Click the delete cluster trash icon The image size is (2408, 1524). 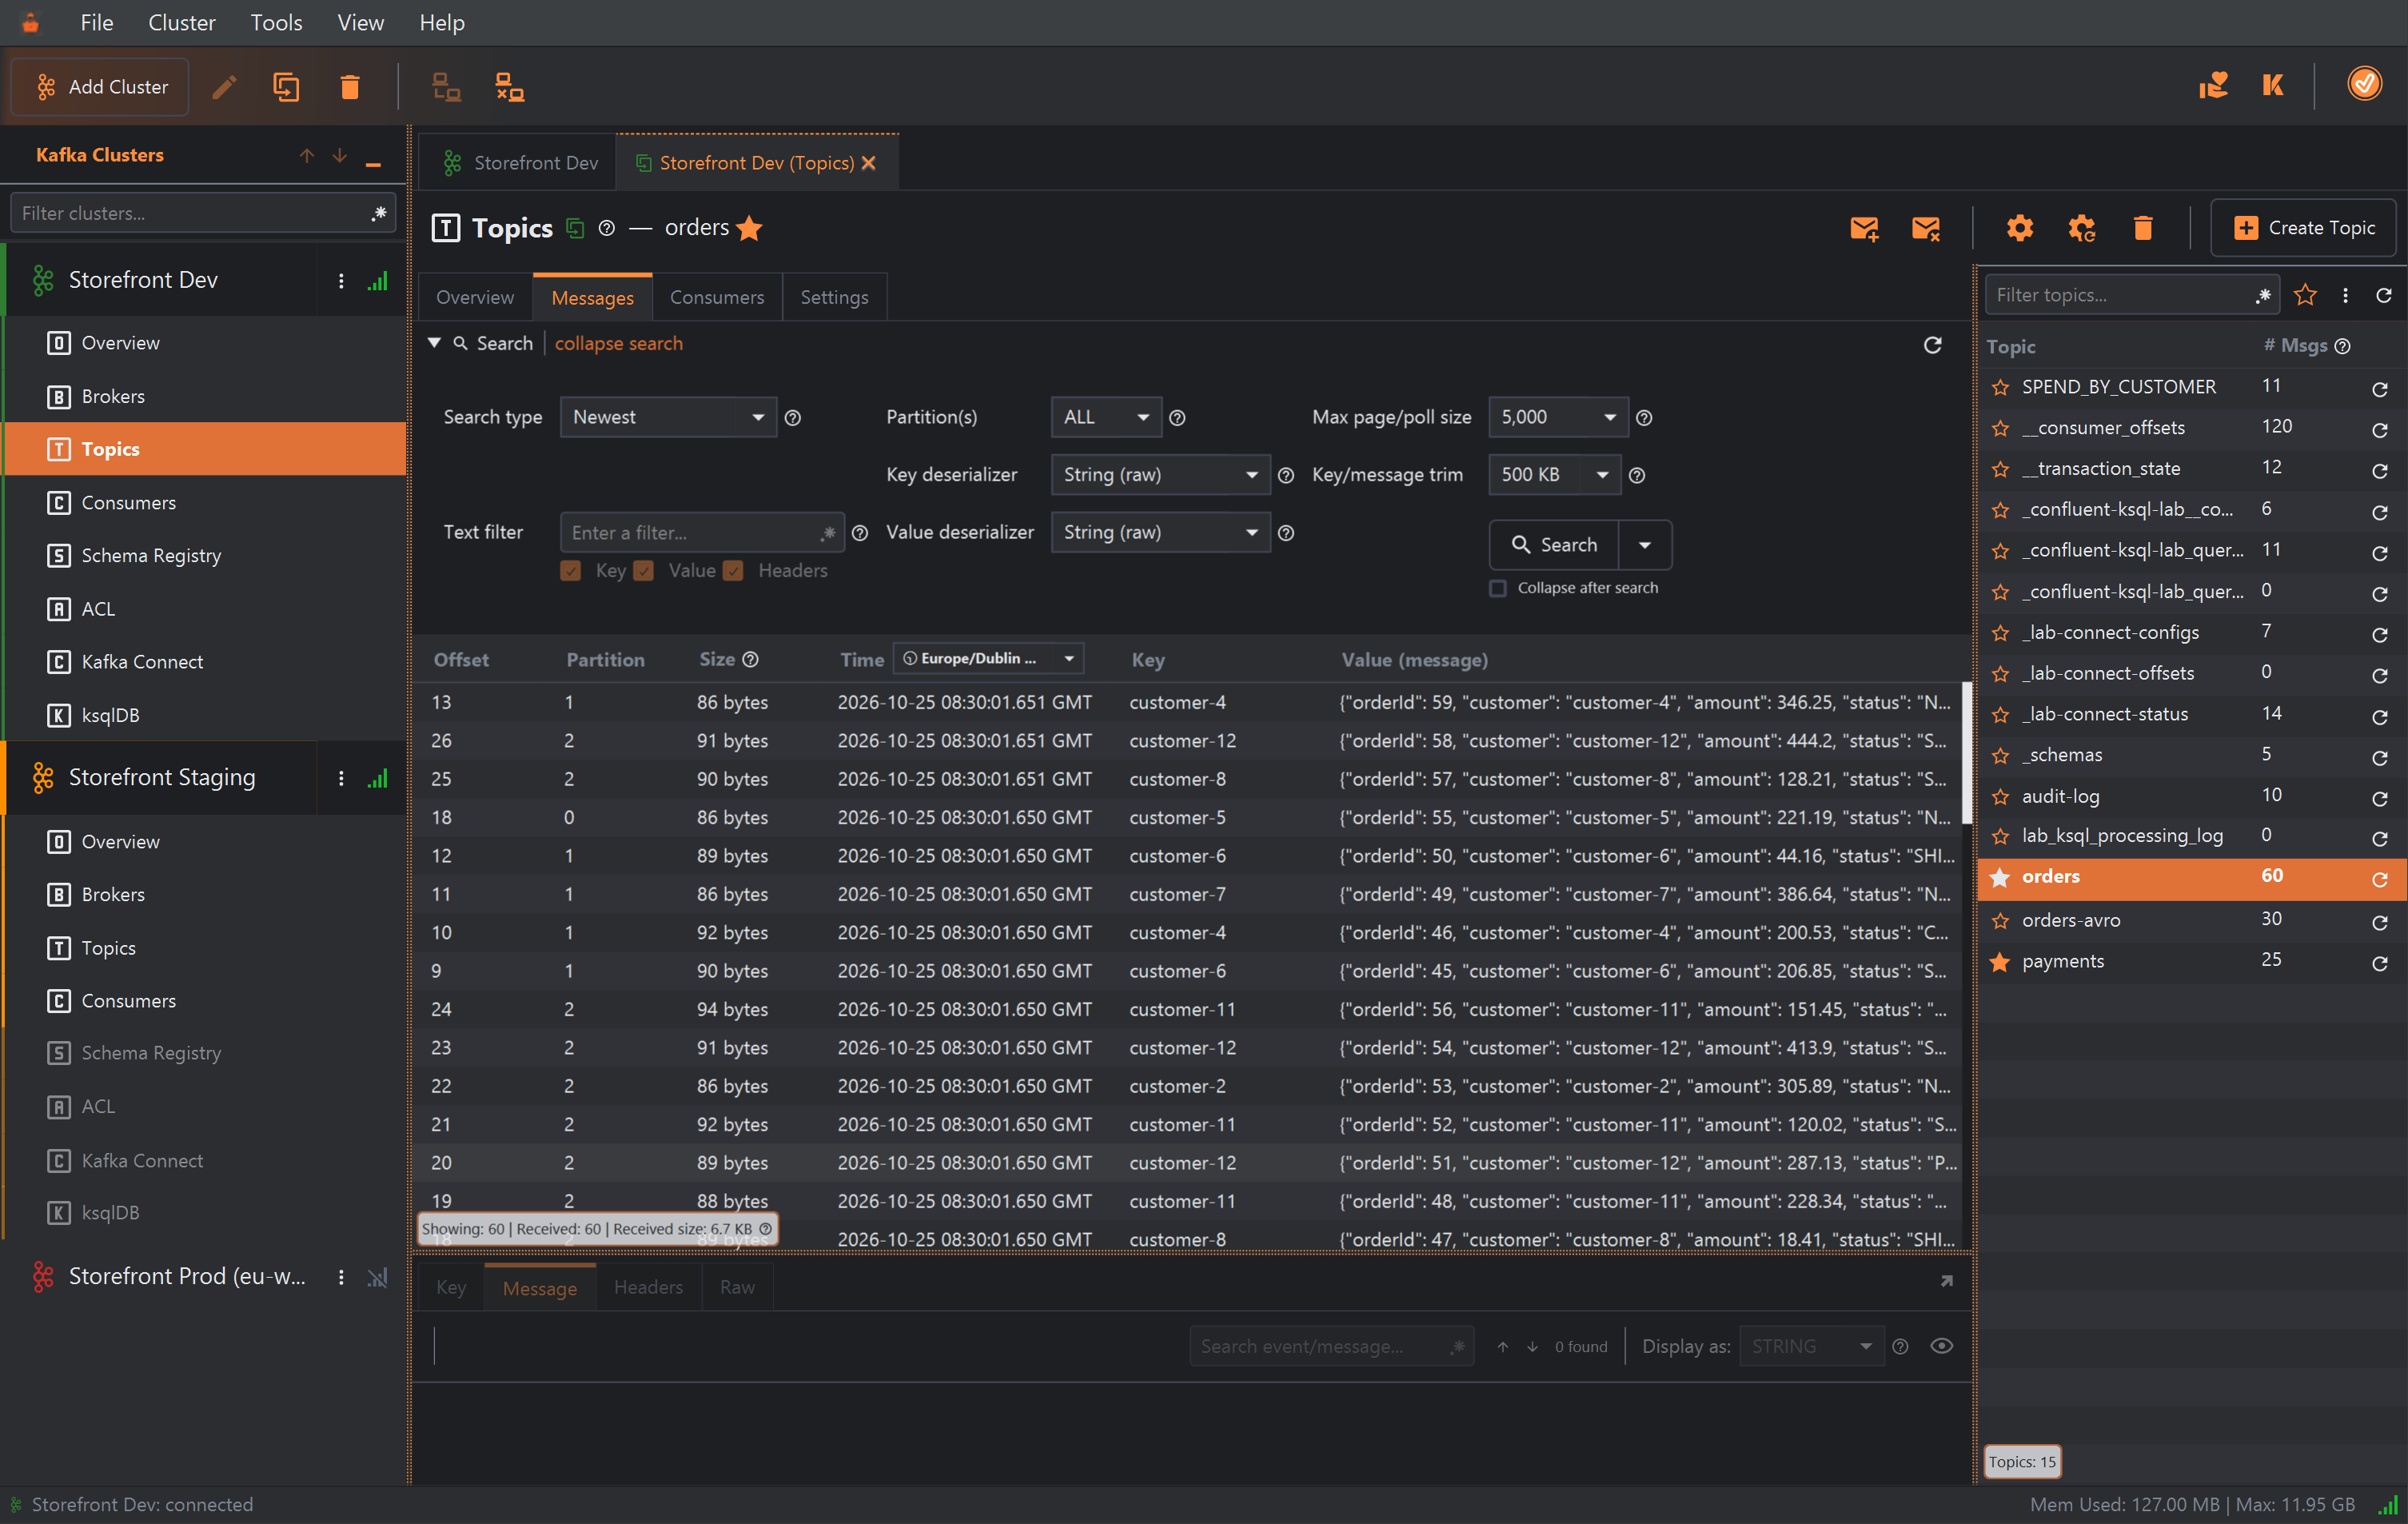(x=350, y=87)
